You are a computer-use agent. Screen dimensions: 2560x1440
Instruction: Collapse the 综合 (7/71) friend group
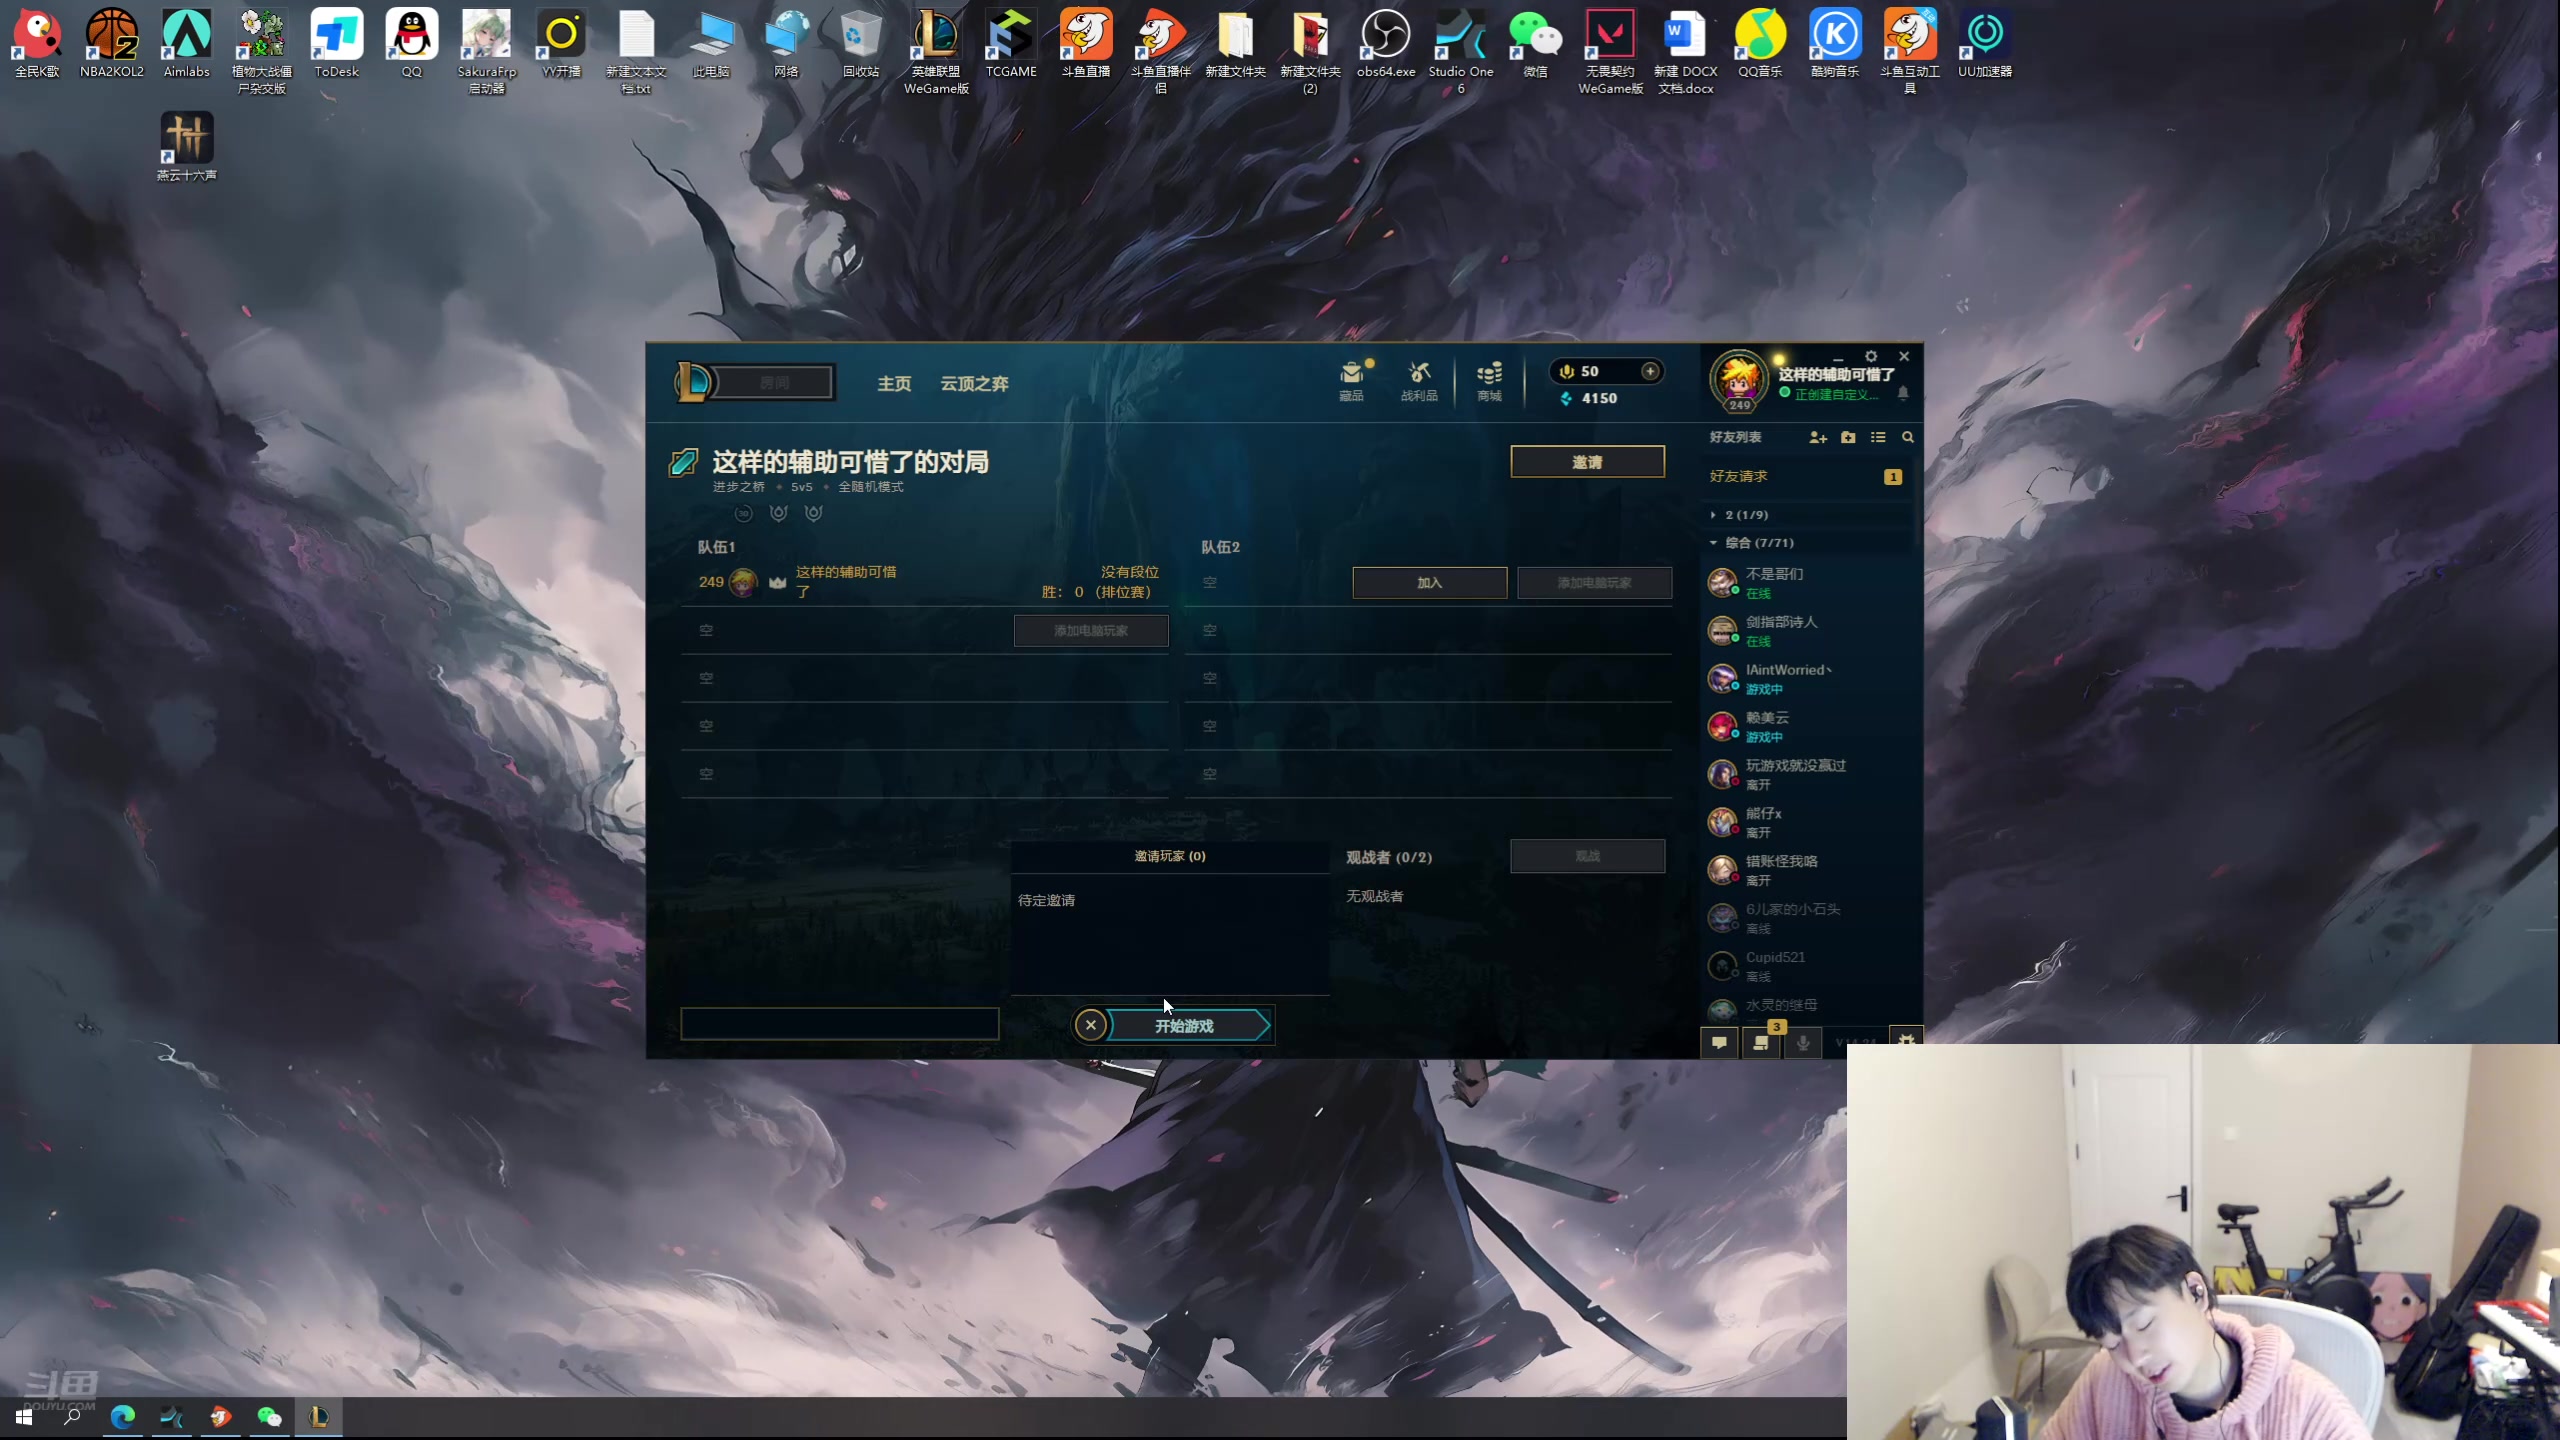tap(1758, 543)
